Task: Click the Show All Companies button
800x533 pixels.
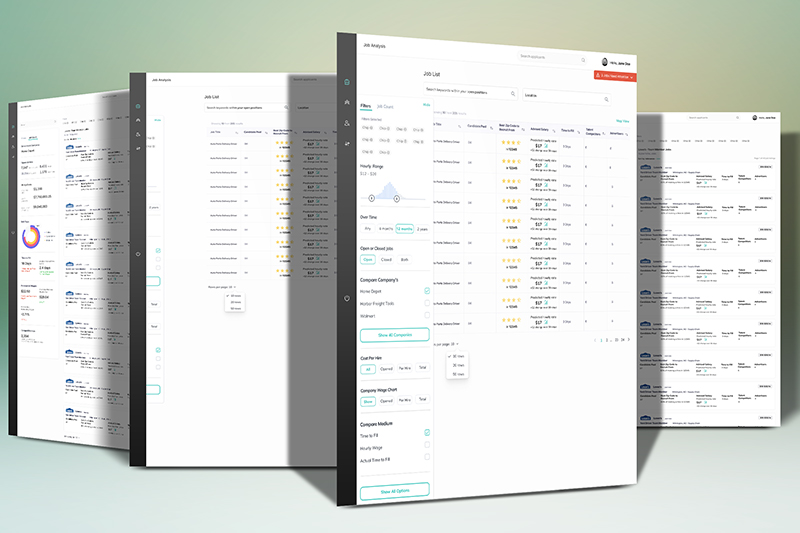Action: (394, 335)
